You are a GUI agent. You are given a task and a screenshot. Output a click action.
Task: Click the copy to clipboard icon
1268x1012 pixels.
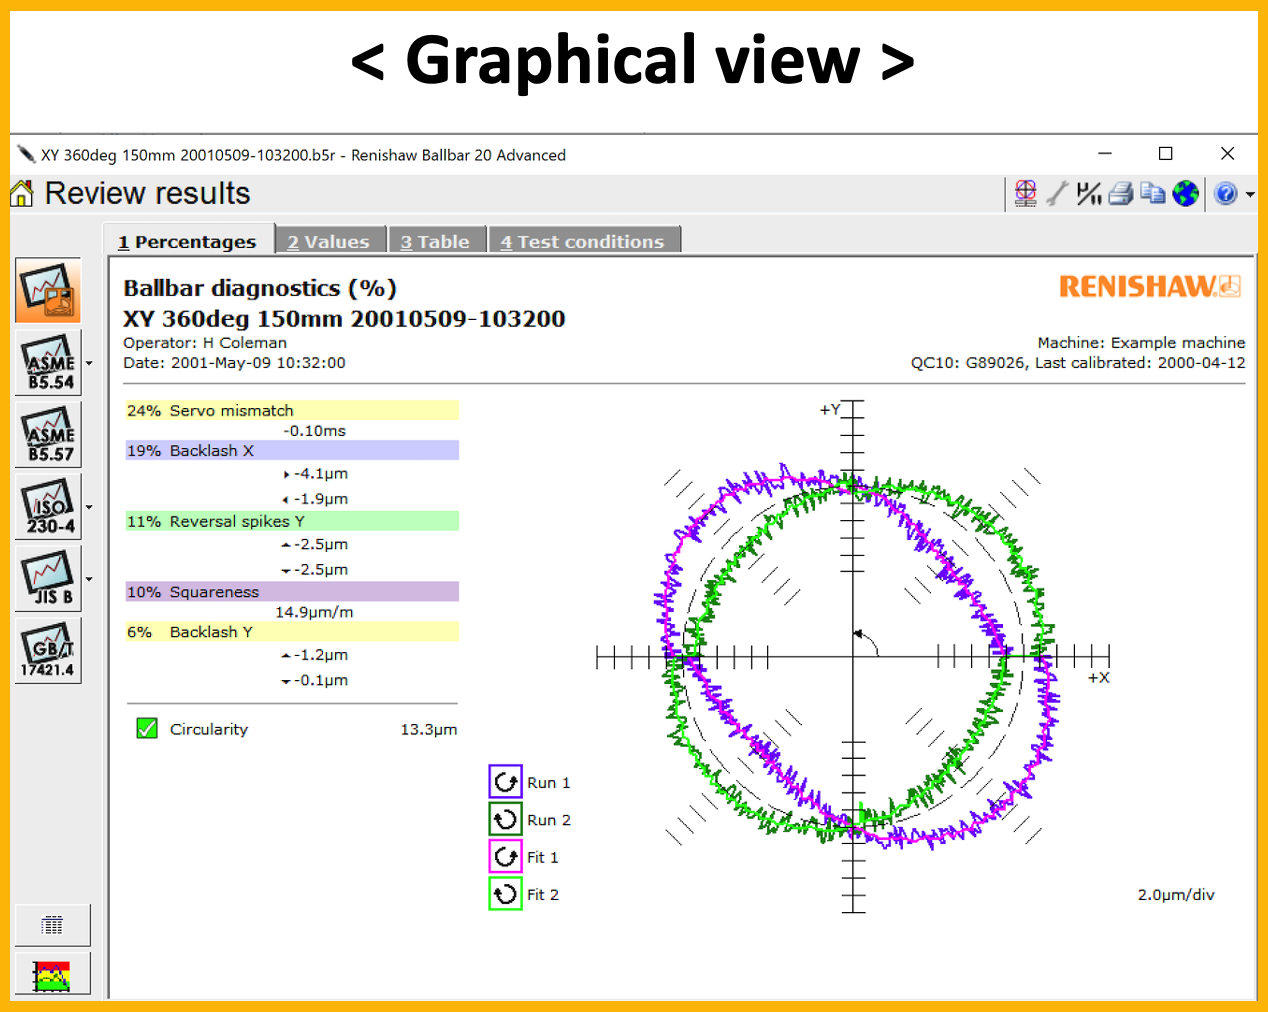[x=1153, y=194]
